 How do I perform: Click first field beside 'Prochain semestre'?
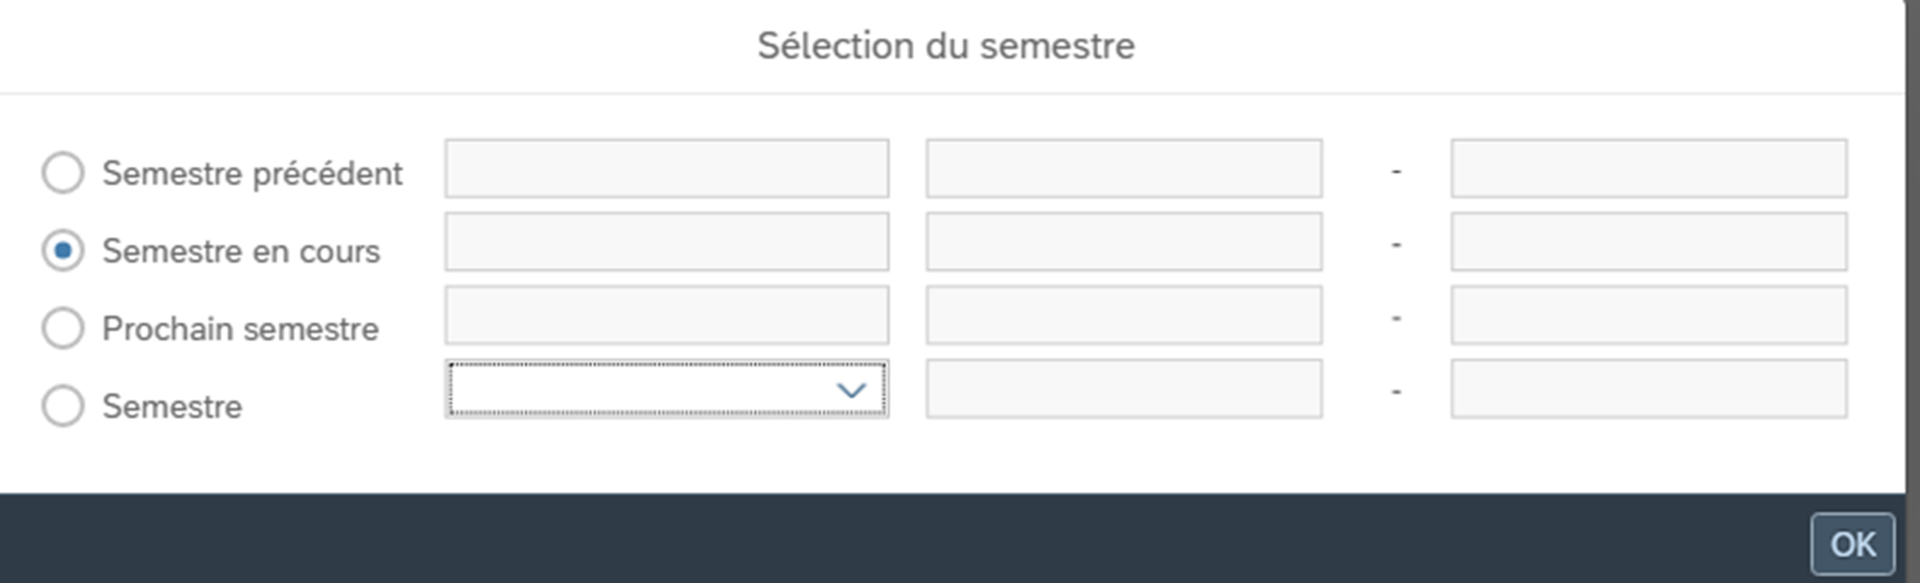pos(666,315)
